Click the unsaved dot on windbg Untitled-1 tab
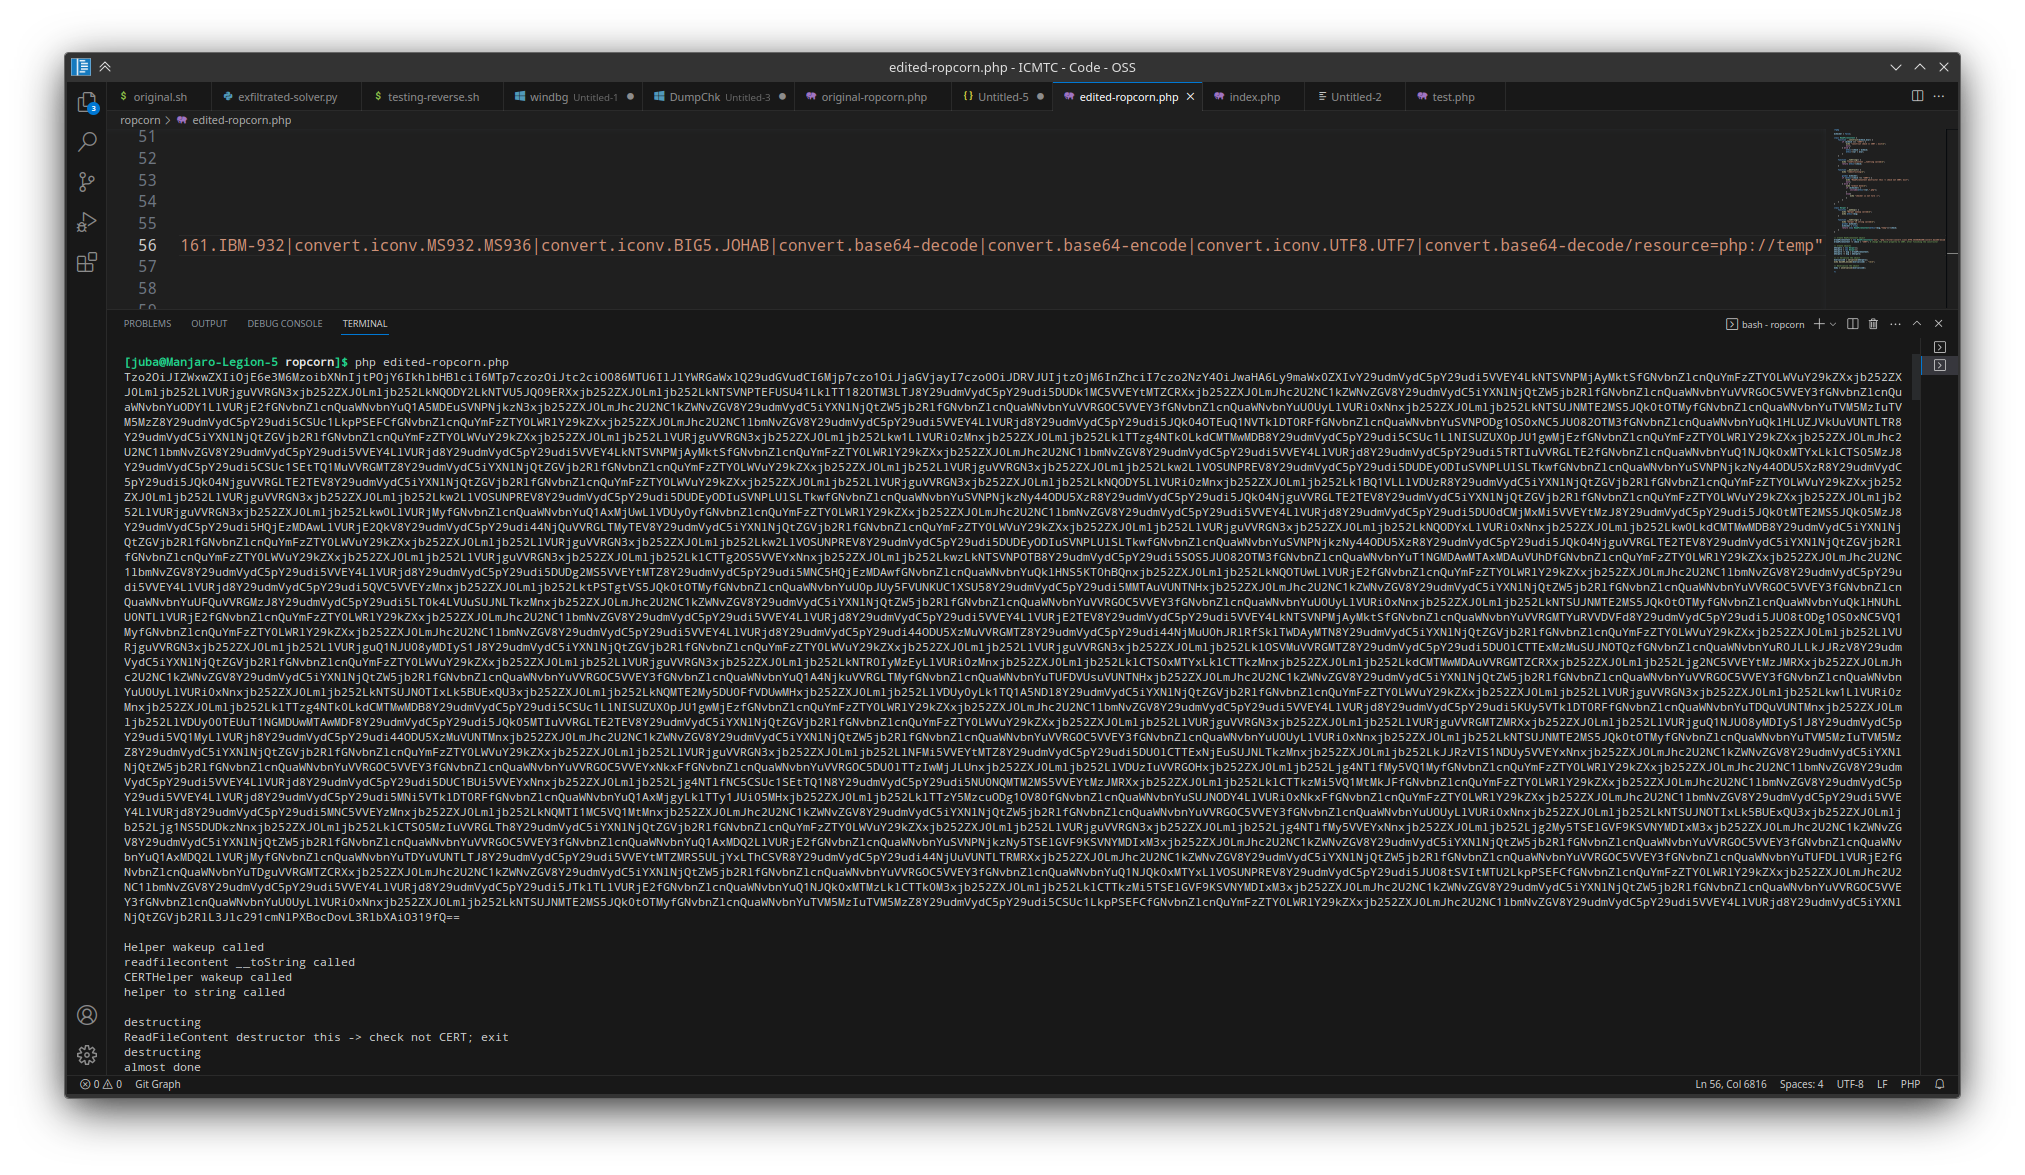Viewport: 2025px width, 1175px height. coord(630,97)
